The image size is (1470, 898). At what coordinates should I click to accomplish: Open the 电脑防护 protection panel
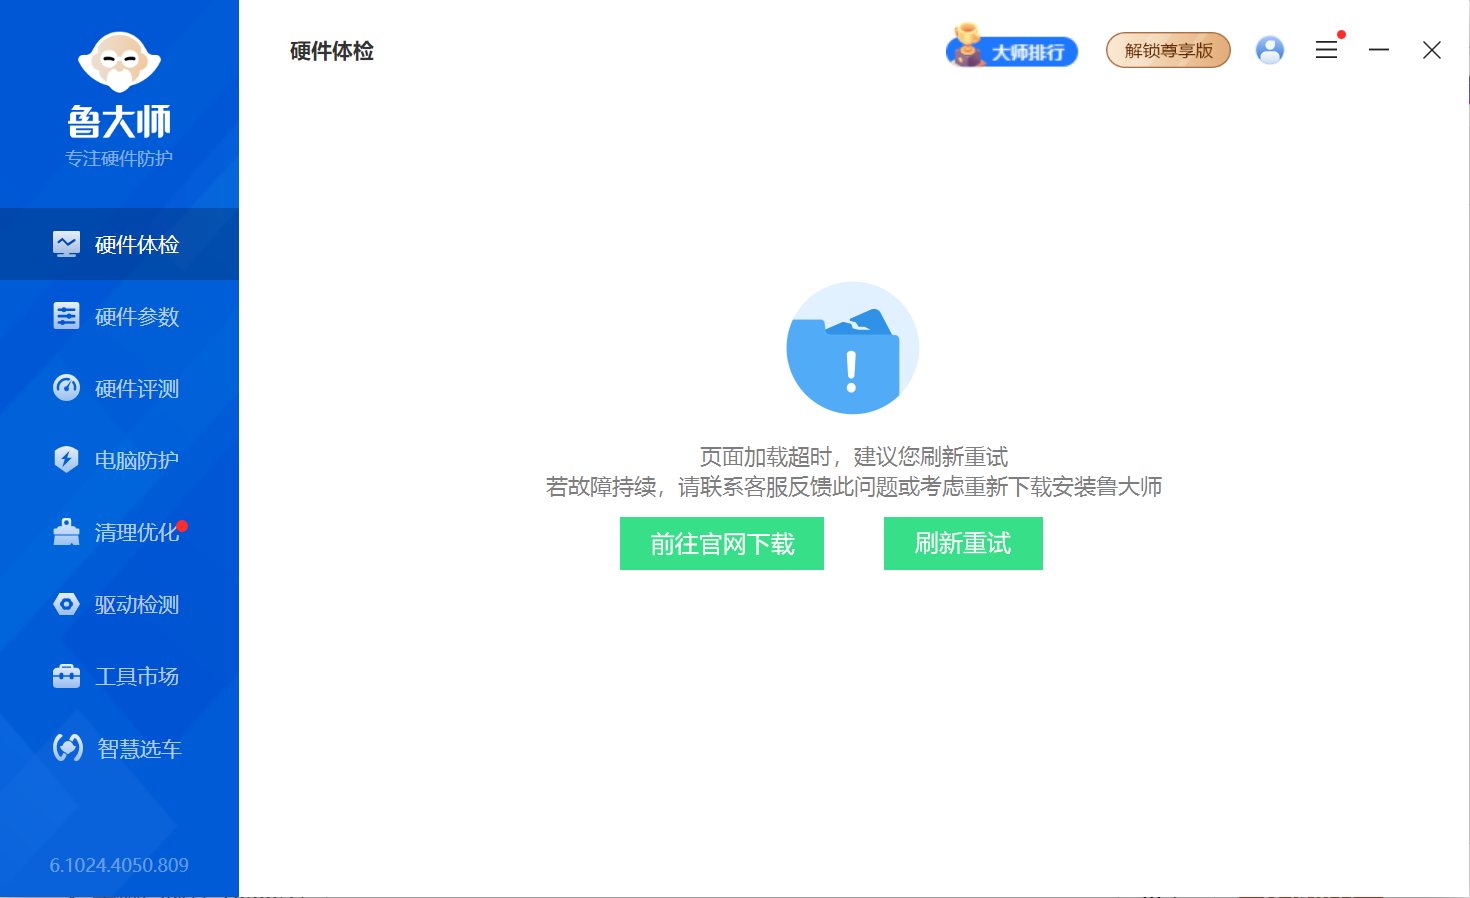pos(119,460)
